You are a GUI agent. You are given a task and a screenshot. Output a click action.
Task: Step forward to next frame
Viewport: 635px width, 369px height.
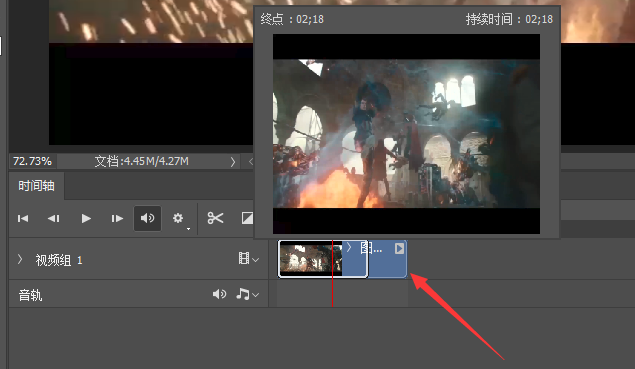coord(117,219)
